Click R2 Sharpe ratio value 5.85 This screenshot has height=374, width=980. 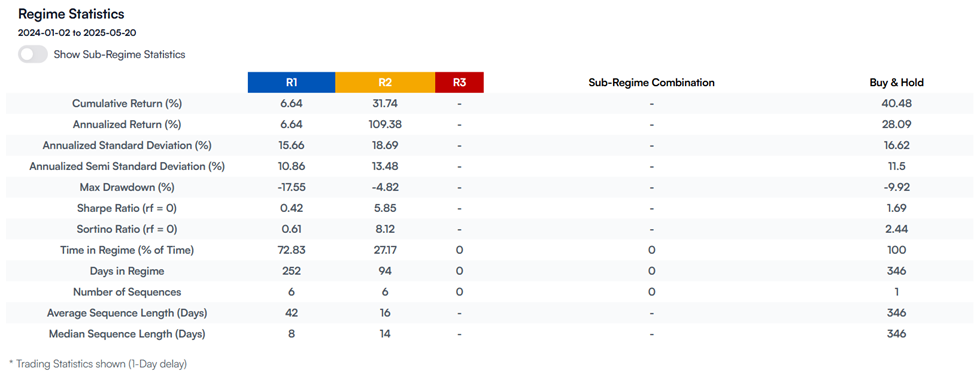385,208
